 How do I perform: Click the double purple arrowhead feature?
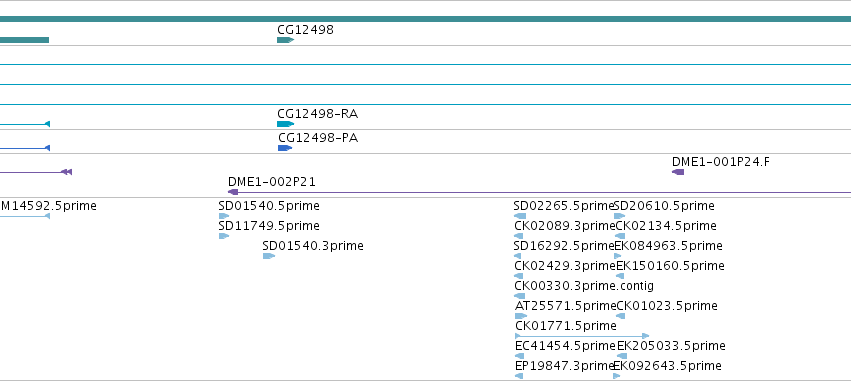pyautogui.click(x=66, y=172)
